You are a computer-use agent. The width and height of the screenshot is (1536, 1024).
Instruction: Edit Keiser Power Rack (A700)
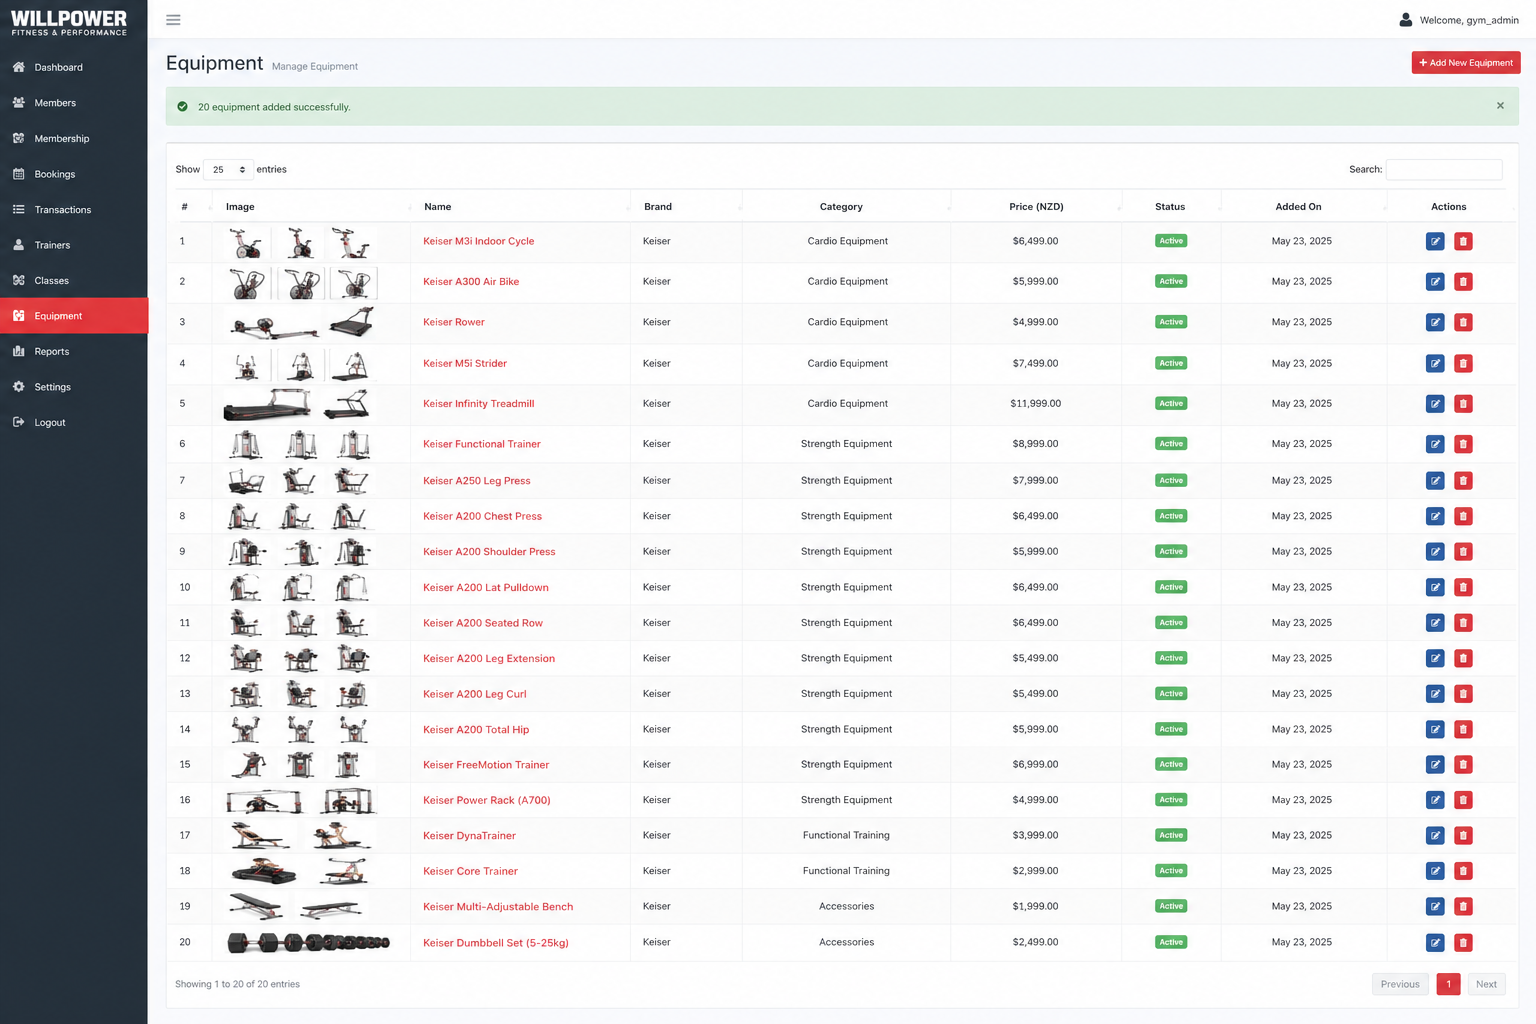tap(1435, 800)
